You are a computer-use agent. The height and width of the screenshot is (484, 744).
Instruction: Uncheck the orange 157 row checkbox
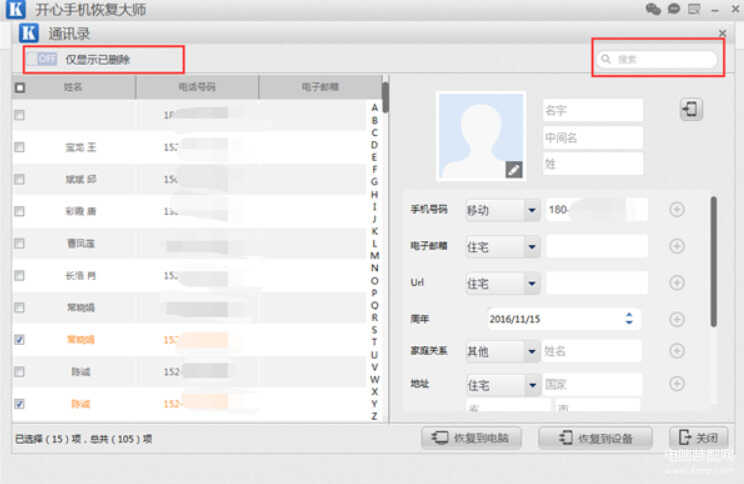[x=19, y=340]
